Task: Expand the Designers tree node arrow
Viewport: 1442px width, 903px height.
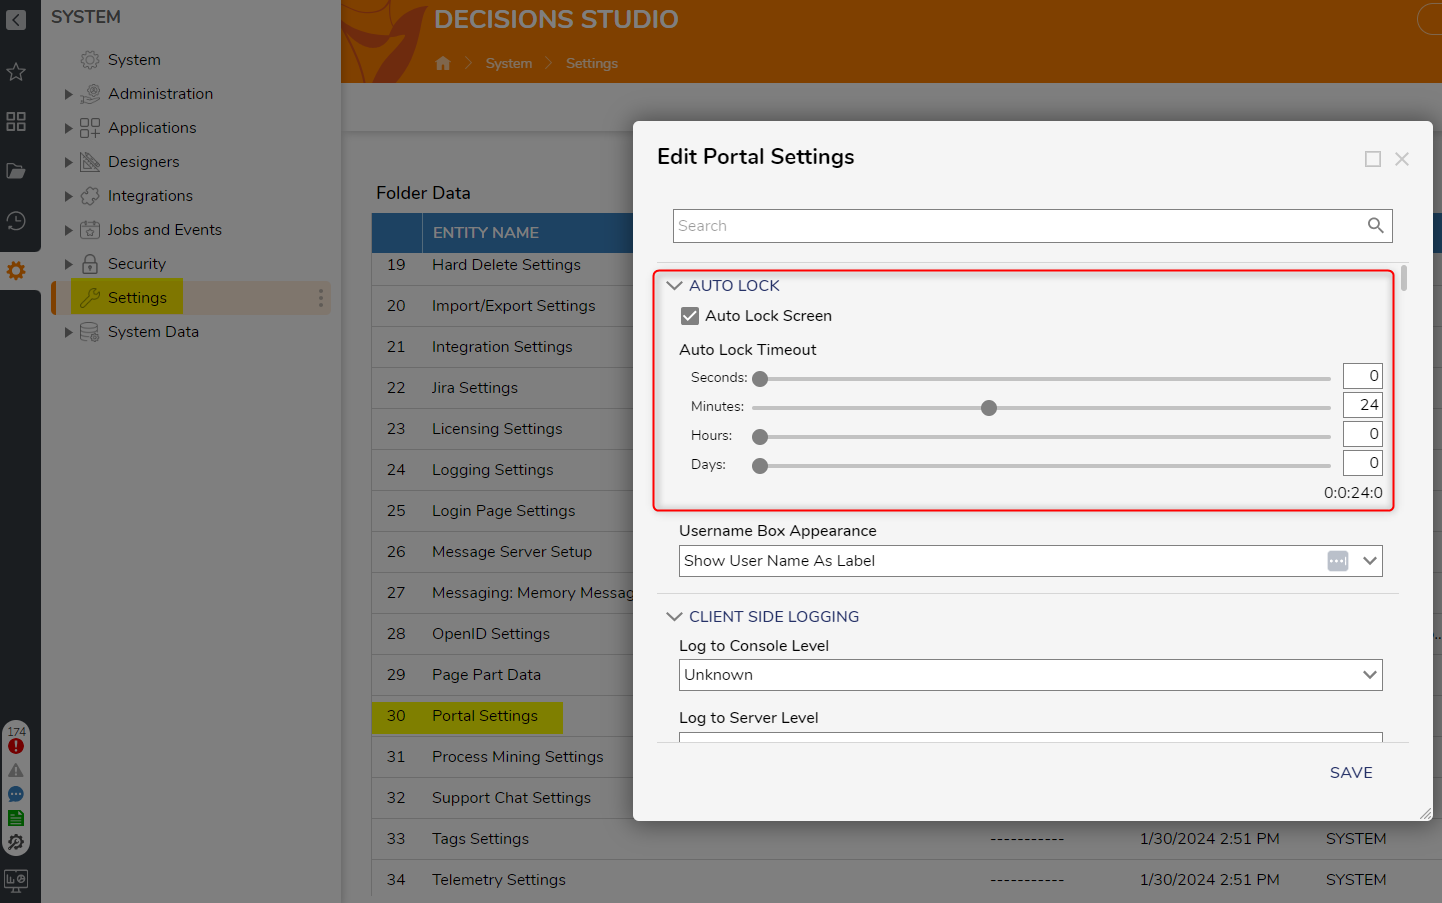Action: coord(68,162)
